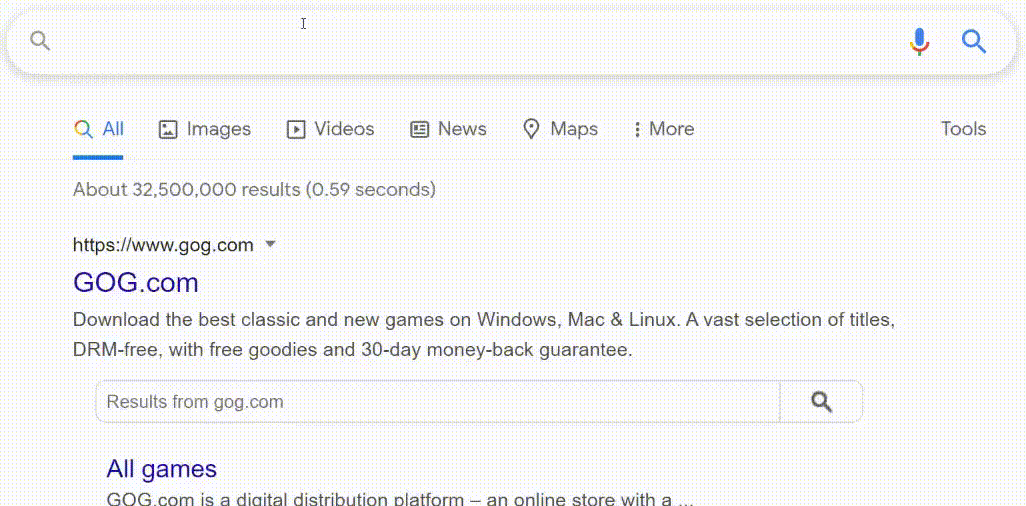Expand the arrow beside https://www.gog.com

click(270, 245)
